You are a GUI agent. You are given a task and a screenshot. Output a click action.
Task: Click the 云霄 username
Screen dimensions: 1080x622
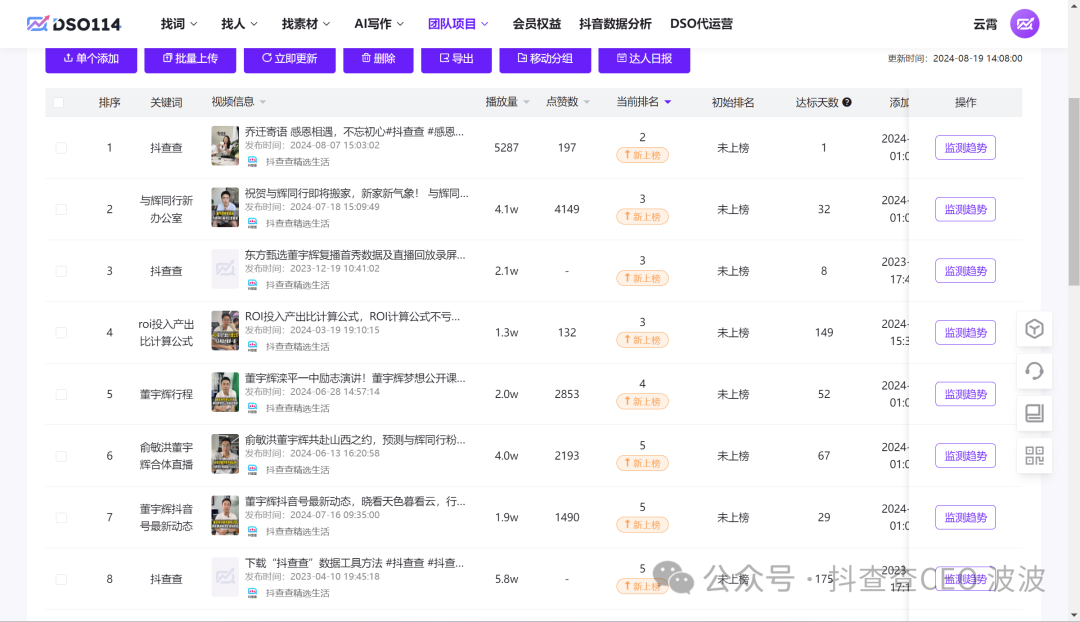pyautogui.click(x=985, y=24)
